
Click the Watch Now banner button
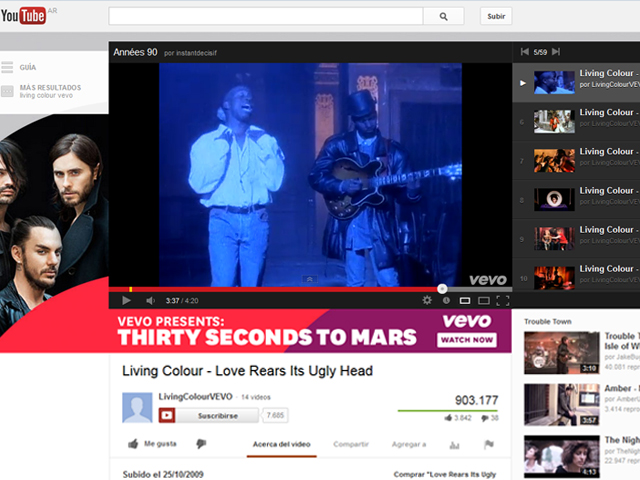click(x=467, y=340)
